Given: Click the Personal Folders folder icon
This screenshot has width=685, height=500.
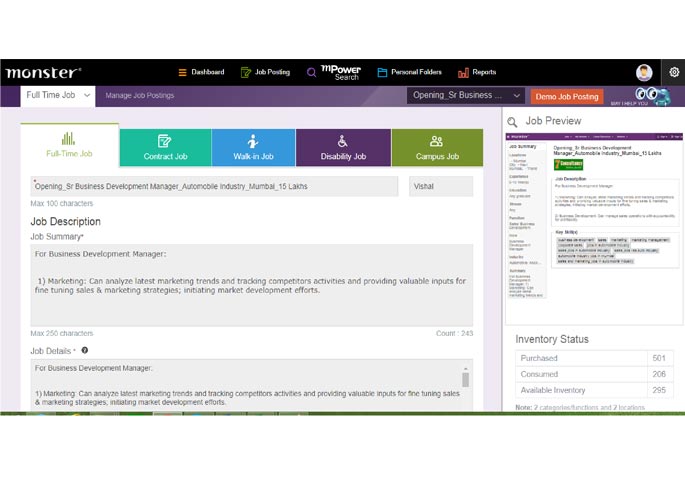Looking at the screenshot, I should [382, 72].
